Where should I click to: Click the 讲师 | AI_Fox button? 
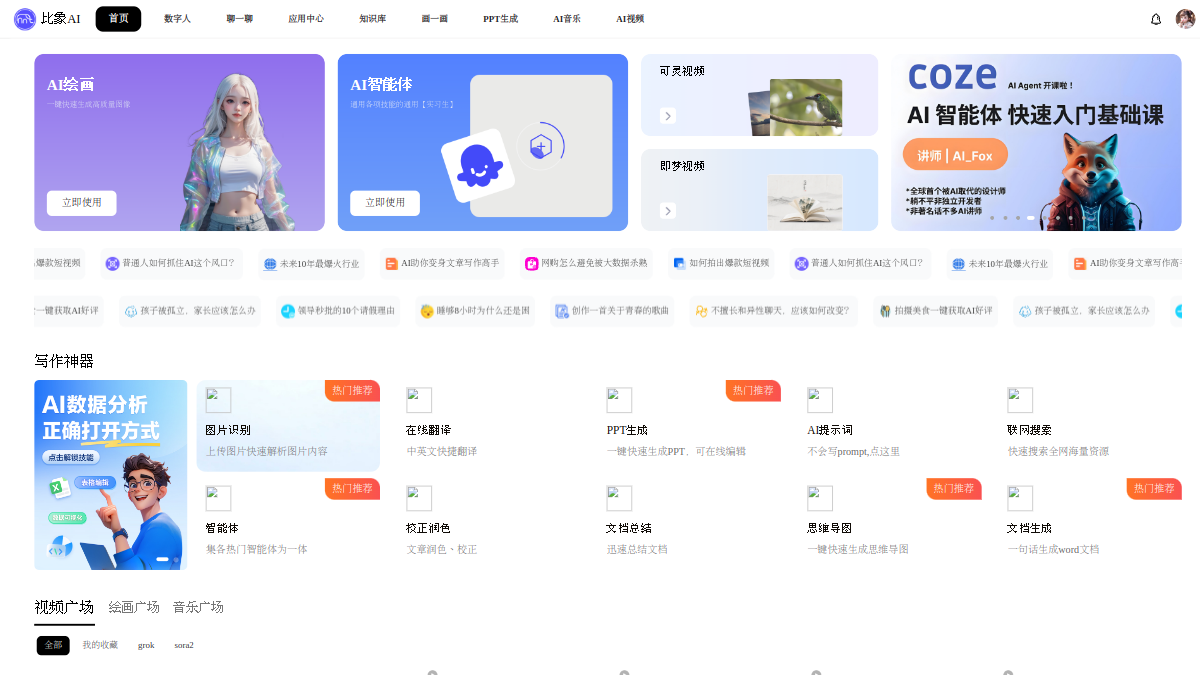[x=955, y=156]
